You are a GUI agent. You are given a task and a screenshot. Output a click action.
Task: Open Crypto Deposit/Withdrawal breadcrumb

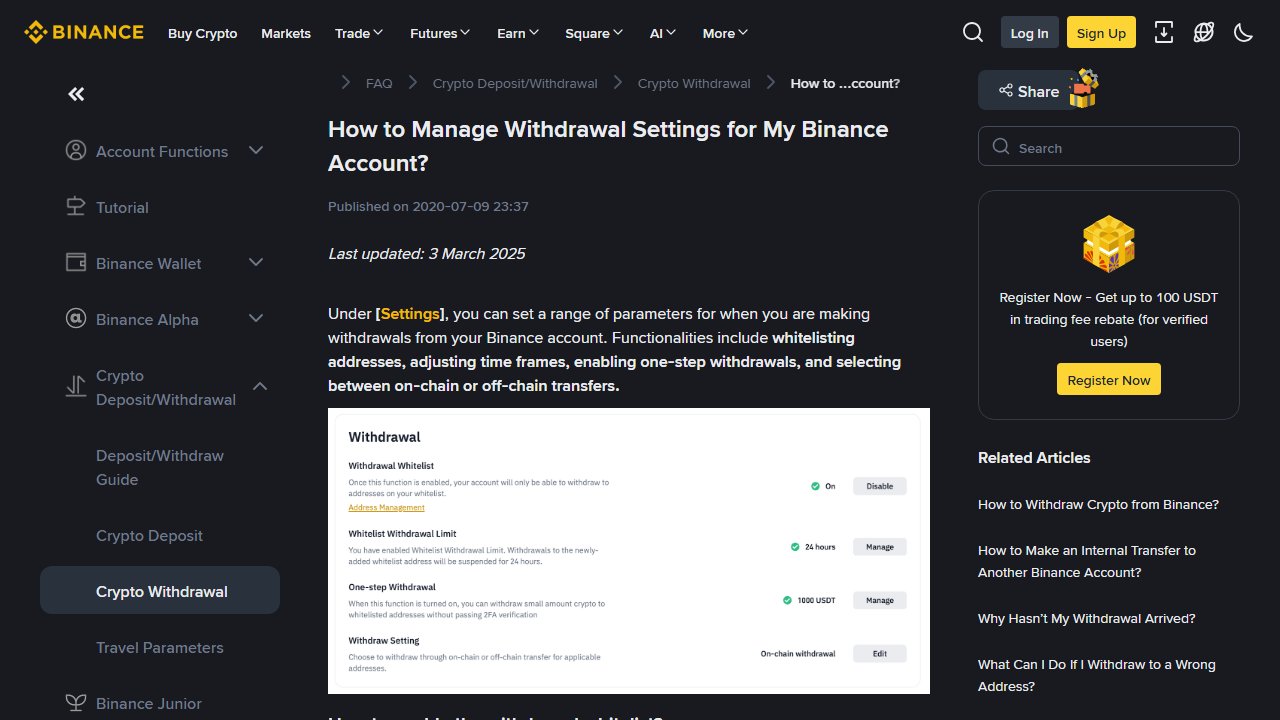pyautogui.click(x=515, y=83)
